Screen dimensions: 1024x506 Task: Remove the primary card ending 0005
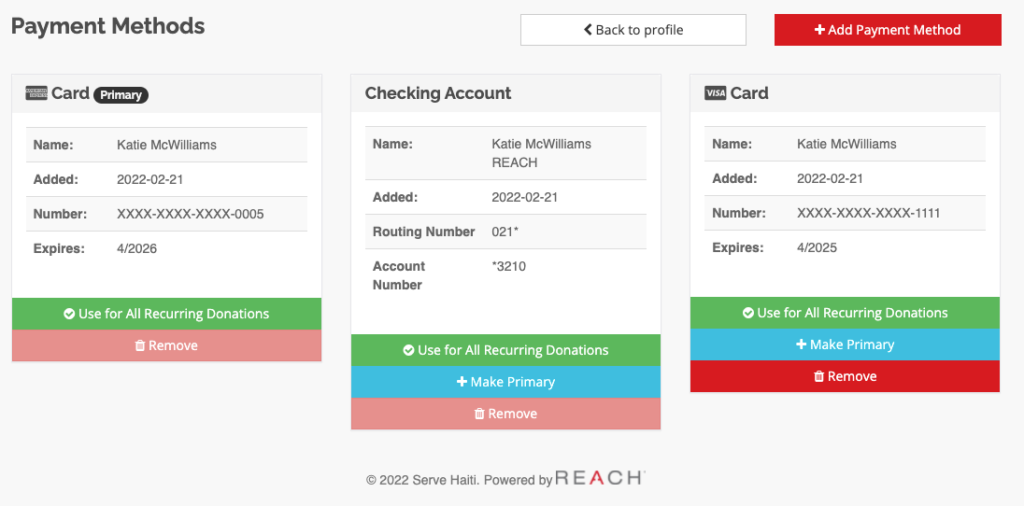click(167, 345)
